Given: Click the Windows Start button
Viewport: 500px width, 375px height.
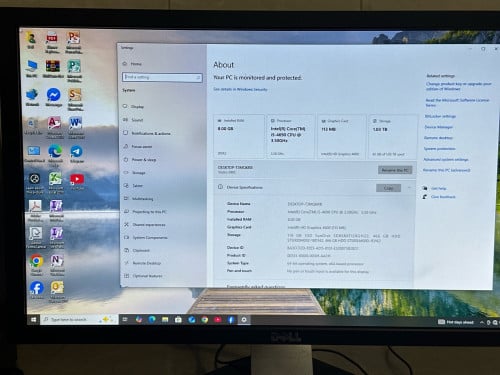Looking at the screenshot, I should tap(34, 319).
